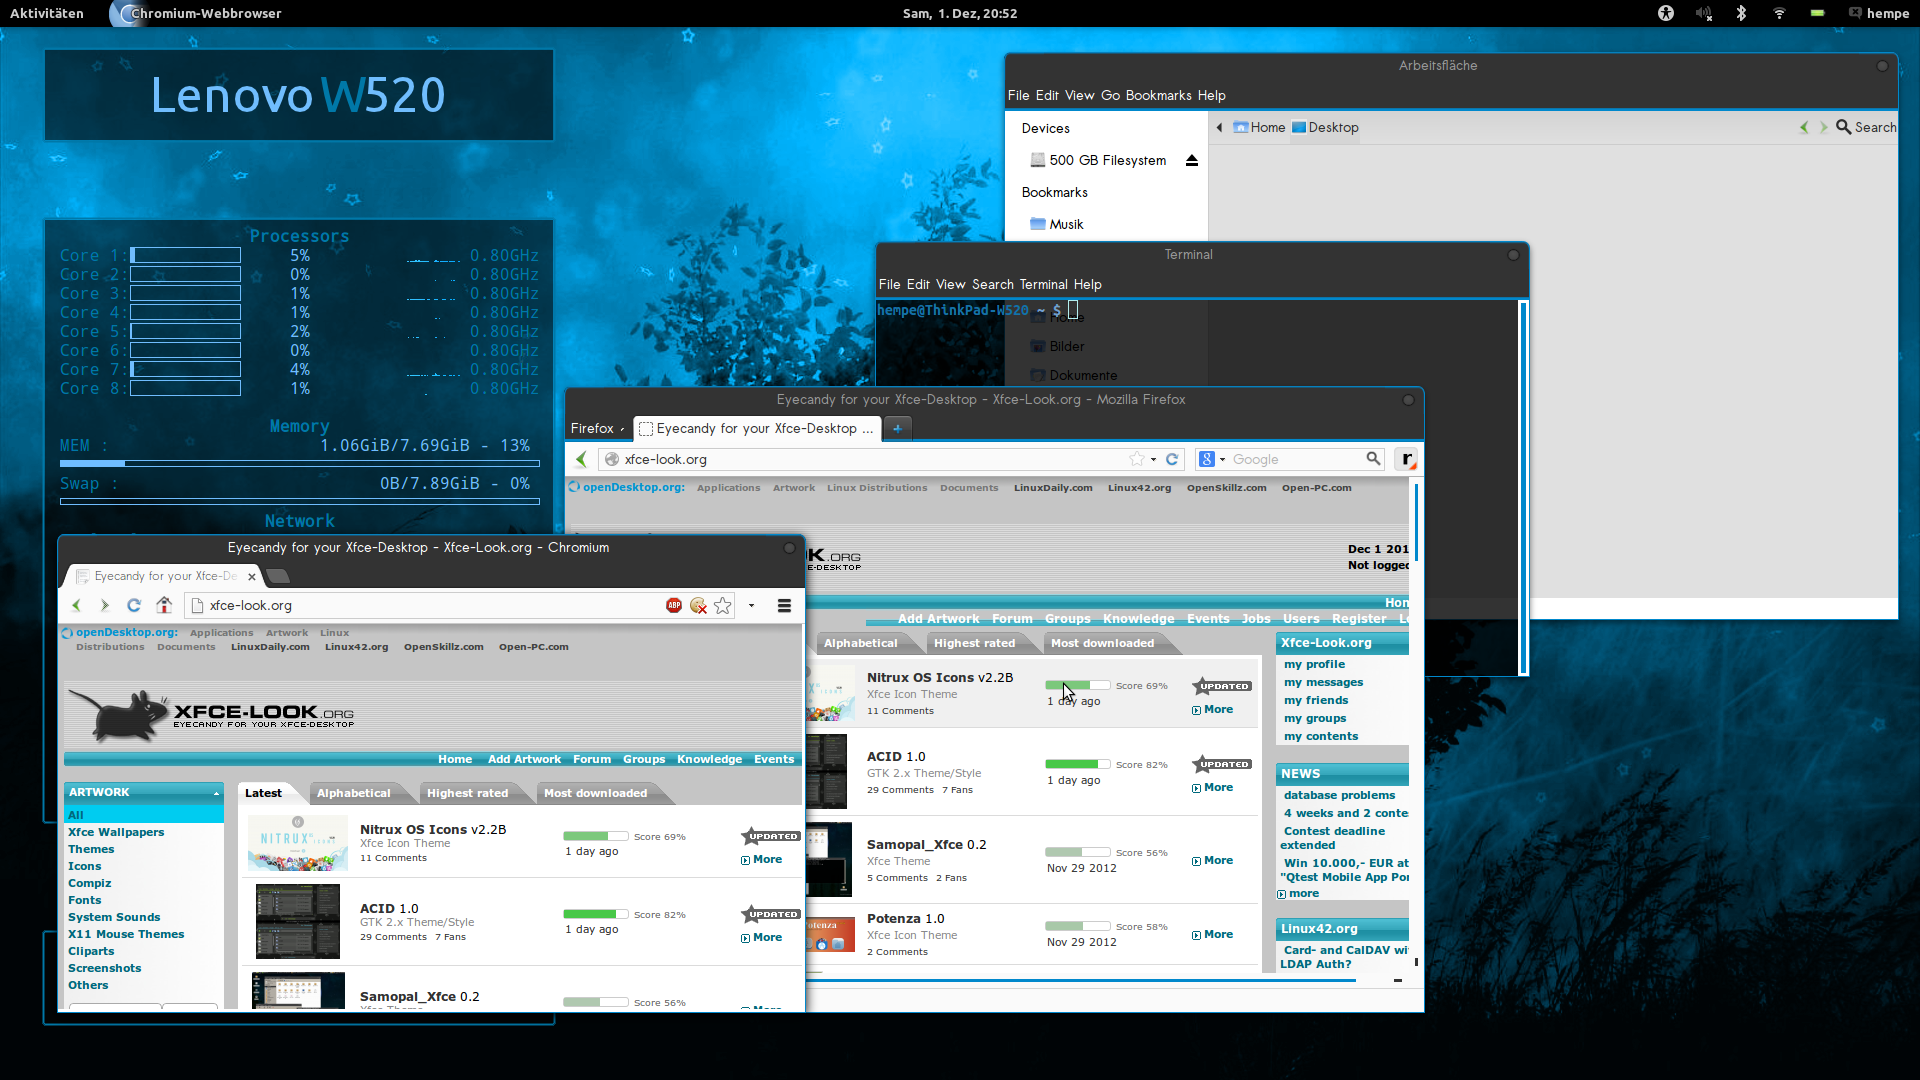1920x1080 pixels.
Task: Click More for Potenza 1.0 in Firefox
Action: pyautogui.click(x=1212, y=934)
